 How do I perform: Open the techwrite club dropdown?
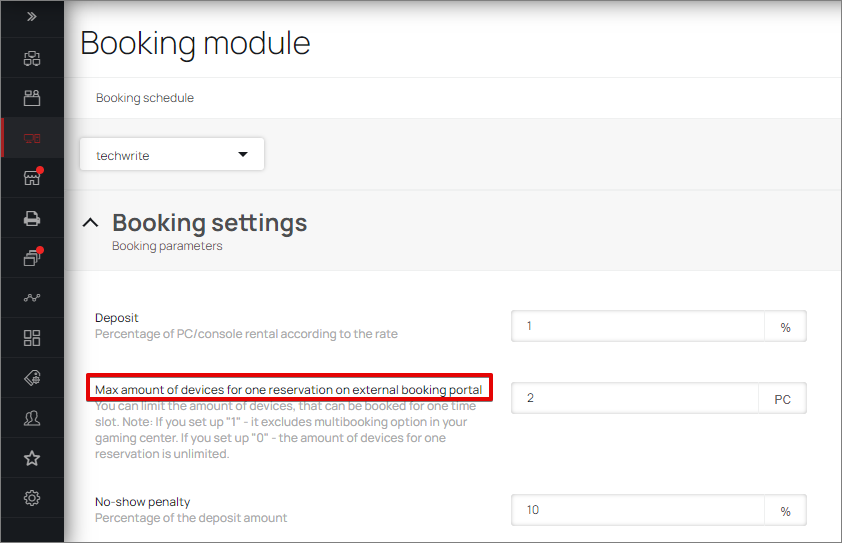172,155
